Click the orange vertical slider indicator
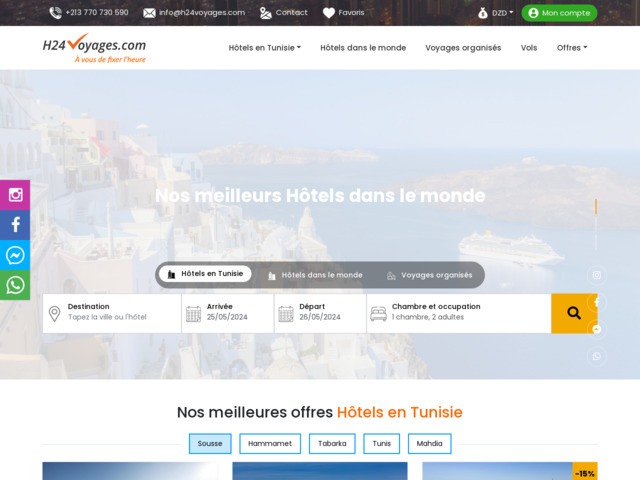The width and height of the screenshot is (640, 480). point(596,207)
